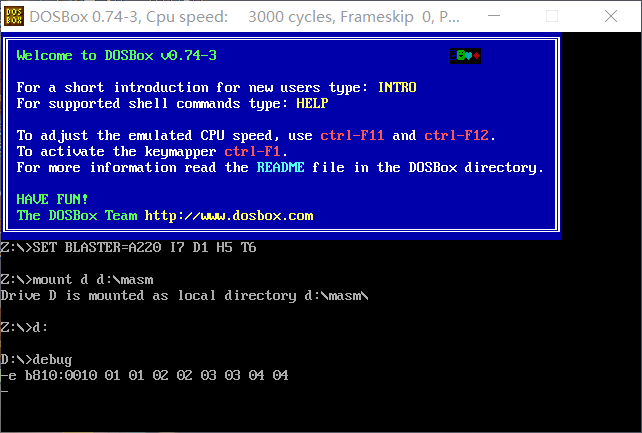Click the DOSBox logo in title bar
This screenshot has height=433, width=642.
pyautogui.click(x=14, y=16)
